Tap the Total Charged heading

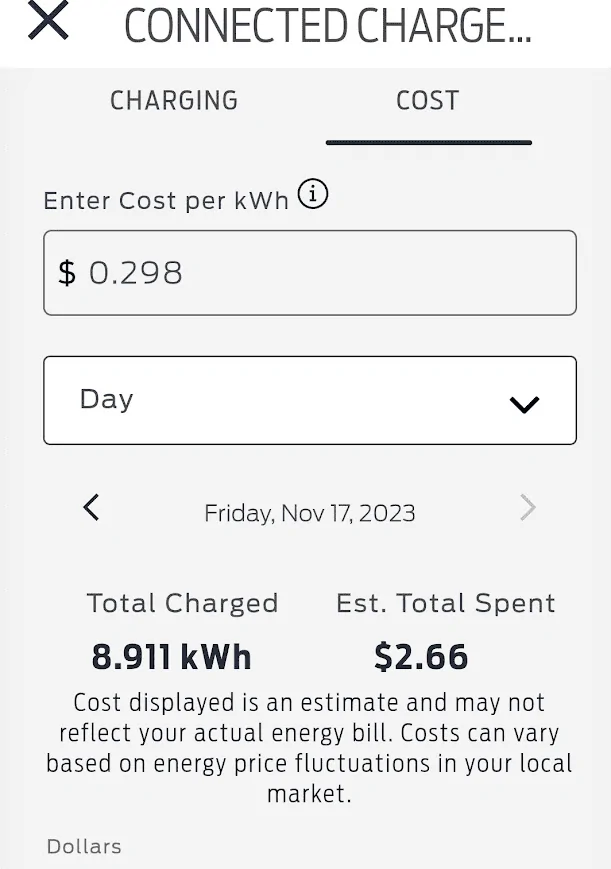182,603
